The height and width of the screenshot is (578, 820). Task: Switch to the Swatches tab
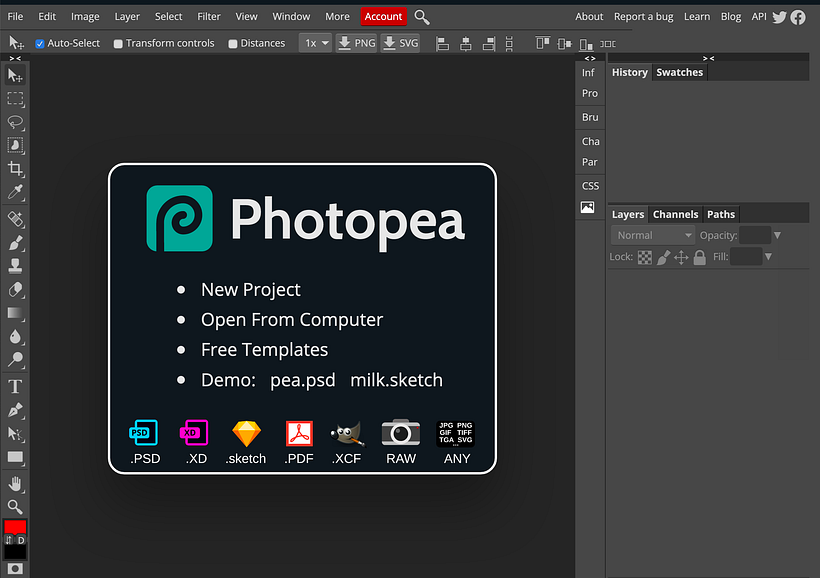(679, 72)
